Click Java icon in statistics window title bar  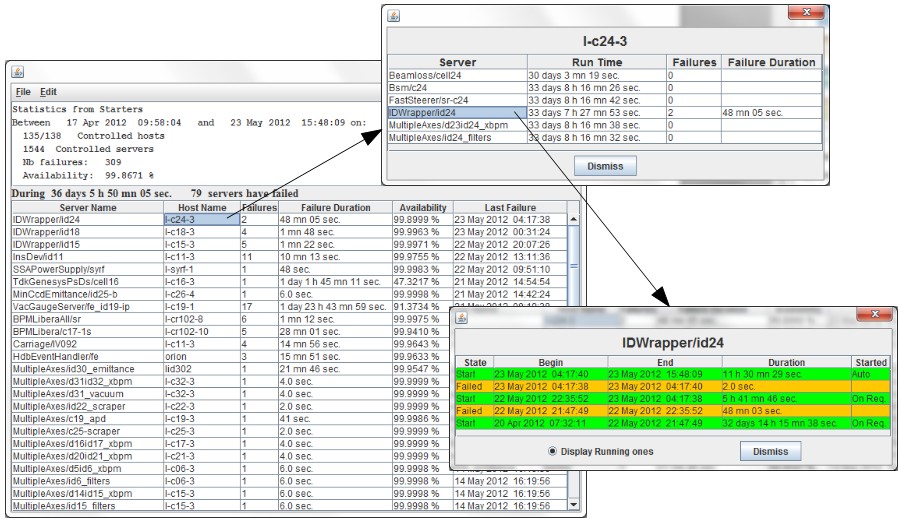coord(18,72)
